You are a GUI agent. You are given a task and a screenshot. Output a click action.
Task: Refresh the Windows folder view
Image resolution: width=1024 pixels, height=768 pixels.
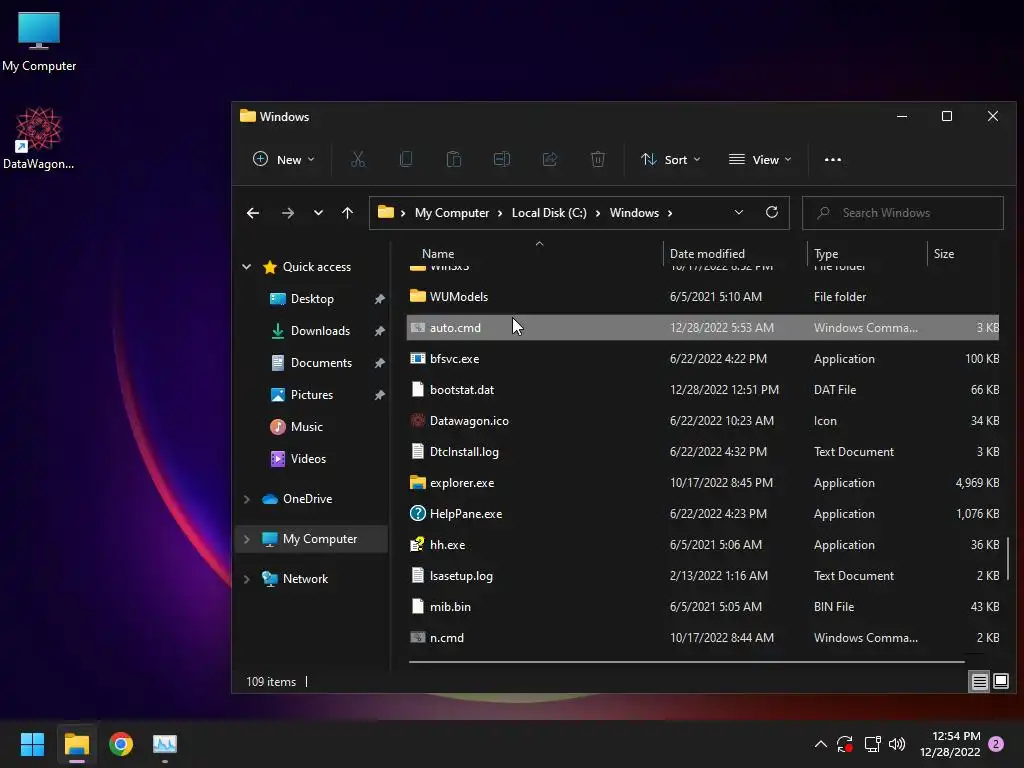click(x=771, y=212)
